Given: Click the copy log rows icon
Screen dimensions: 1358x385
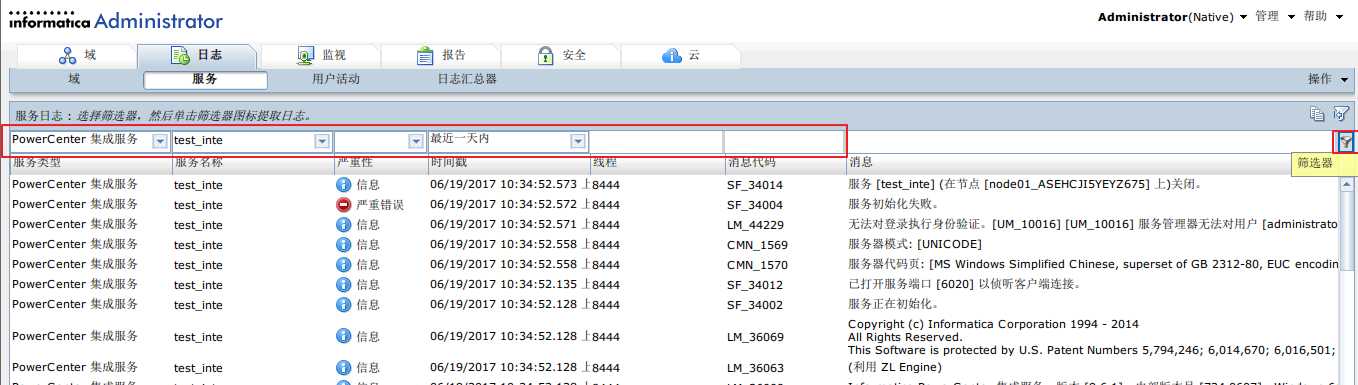Looking at the screenshot, I should (x=1318, y=114).
